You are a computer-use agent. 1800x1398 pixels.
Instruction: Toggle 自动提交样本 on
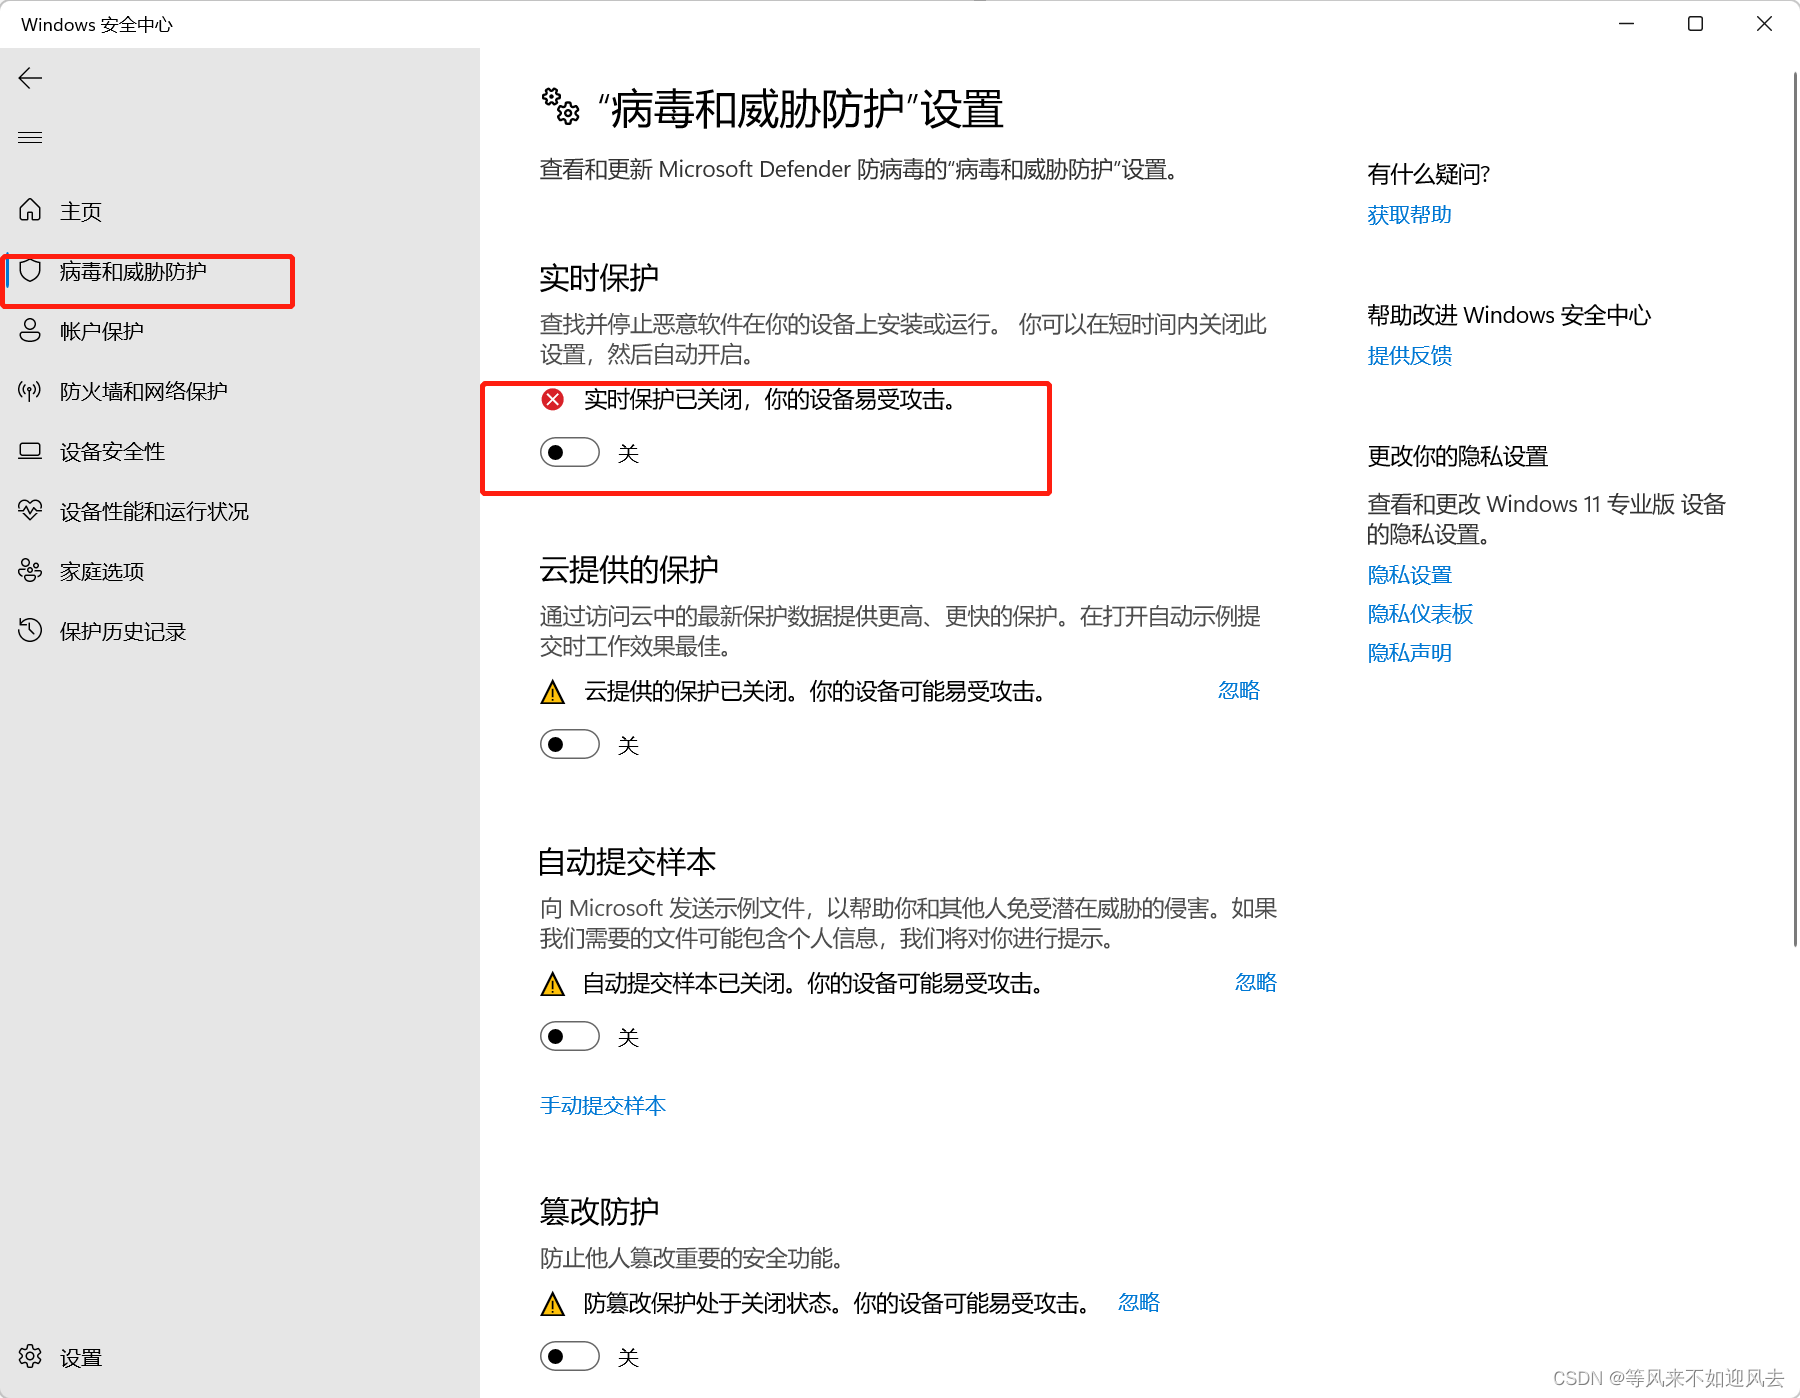pyautogui.click(x=569, y=1036)
